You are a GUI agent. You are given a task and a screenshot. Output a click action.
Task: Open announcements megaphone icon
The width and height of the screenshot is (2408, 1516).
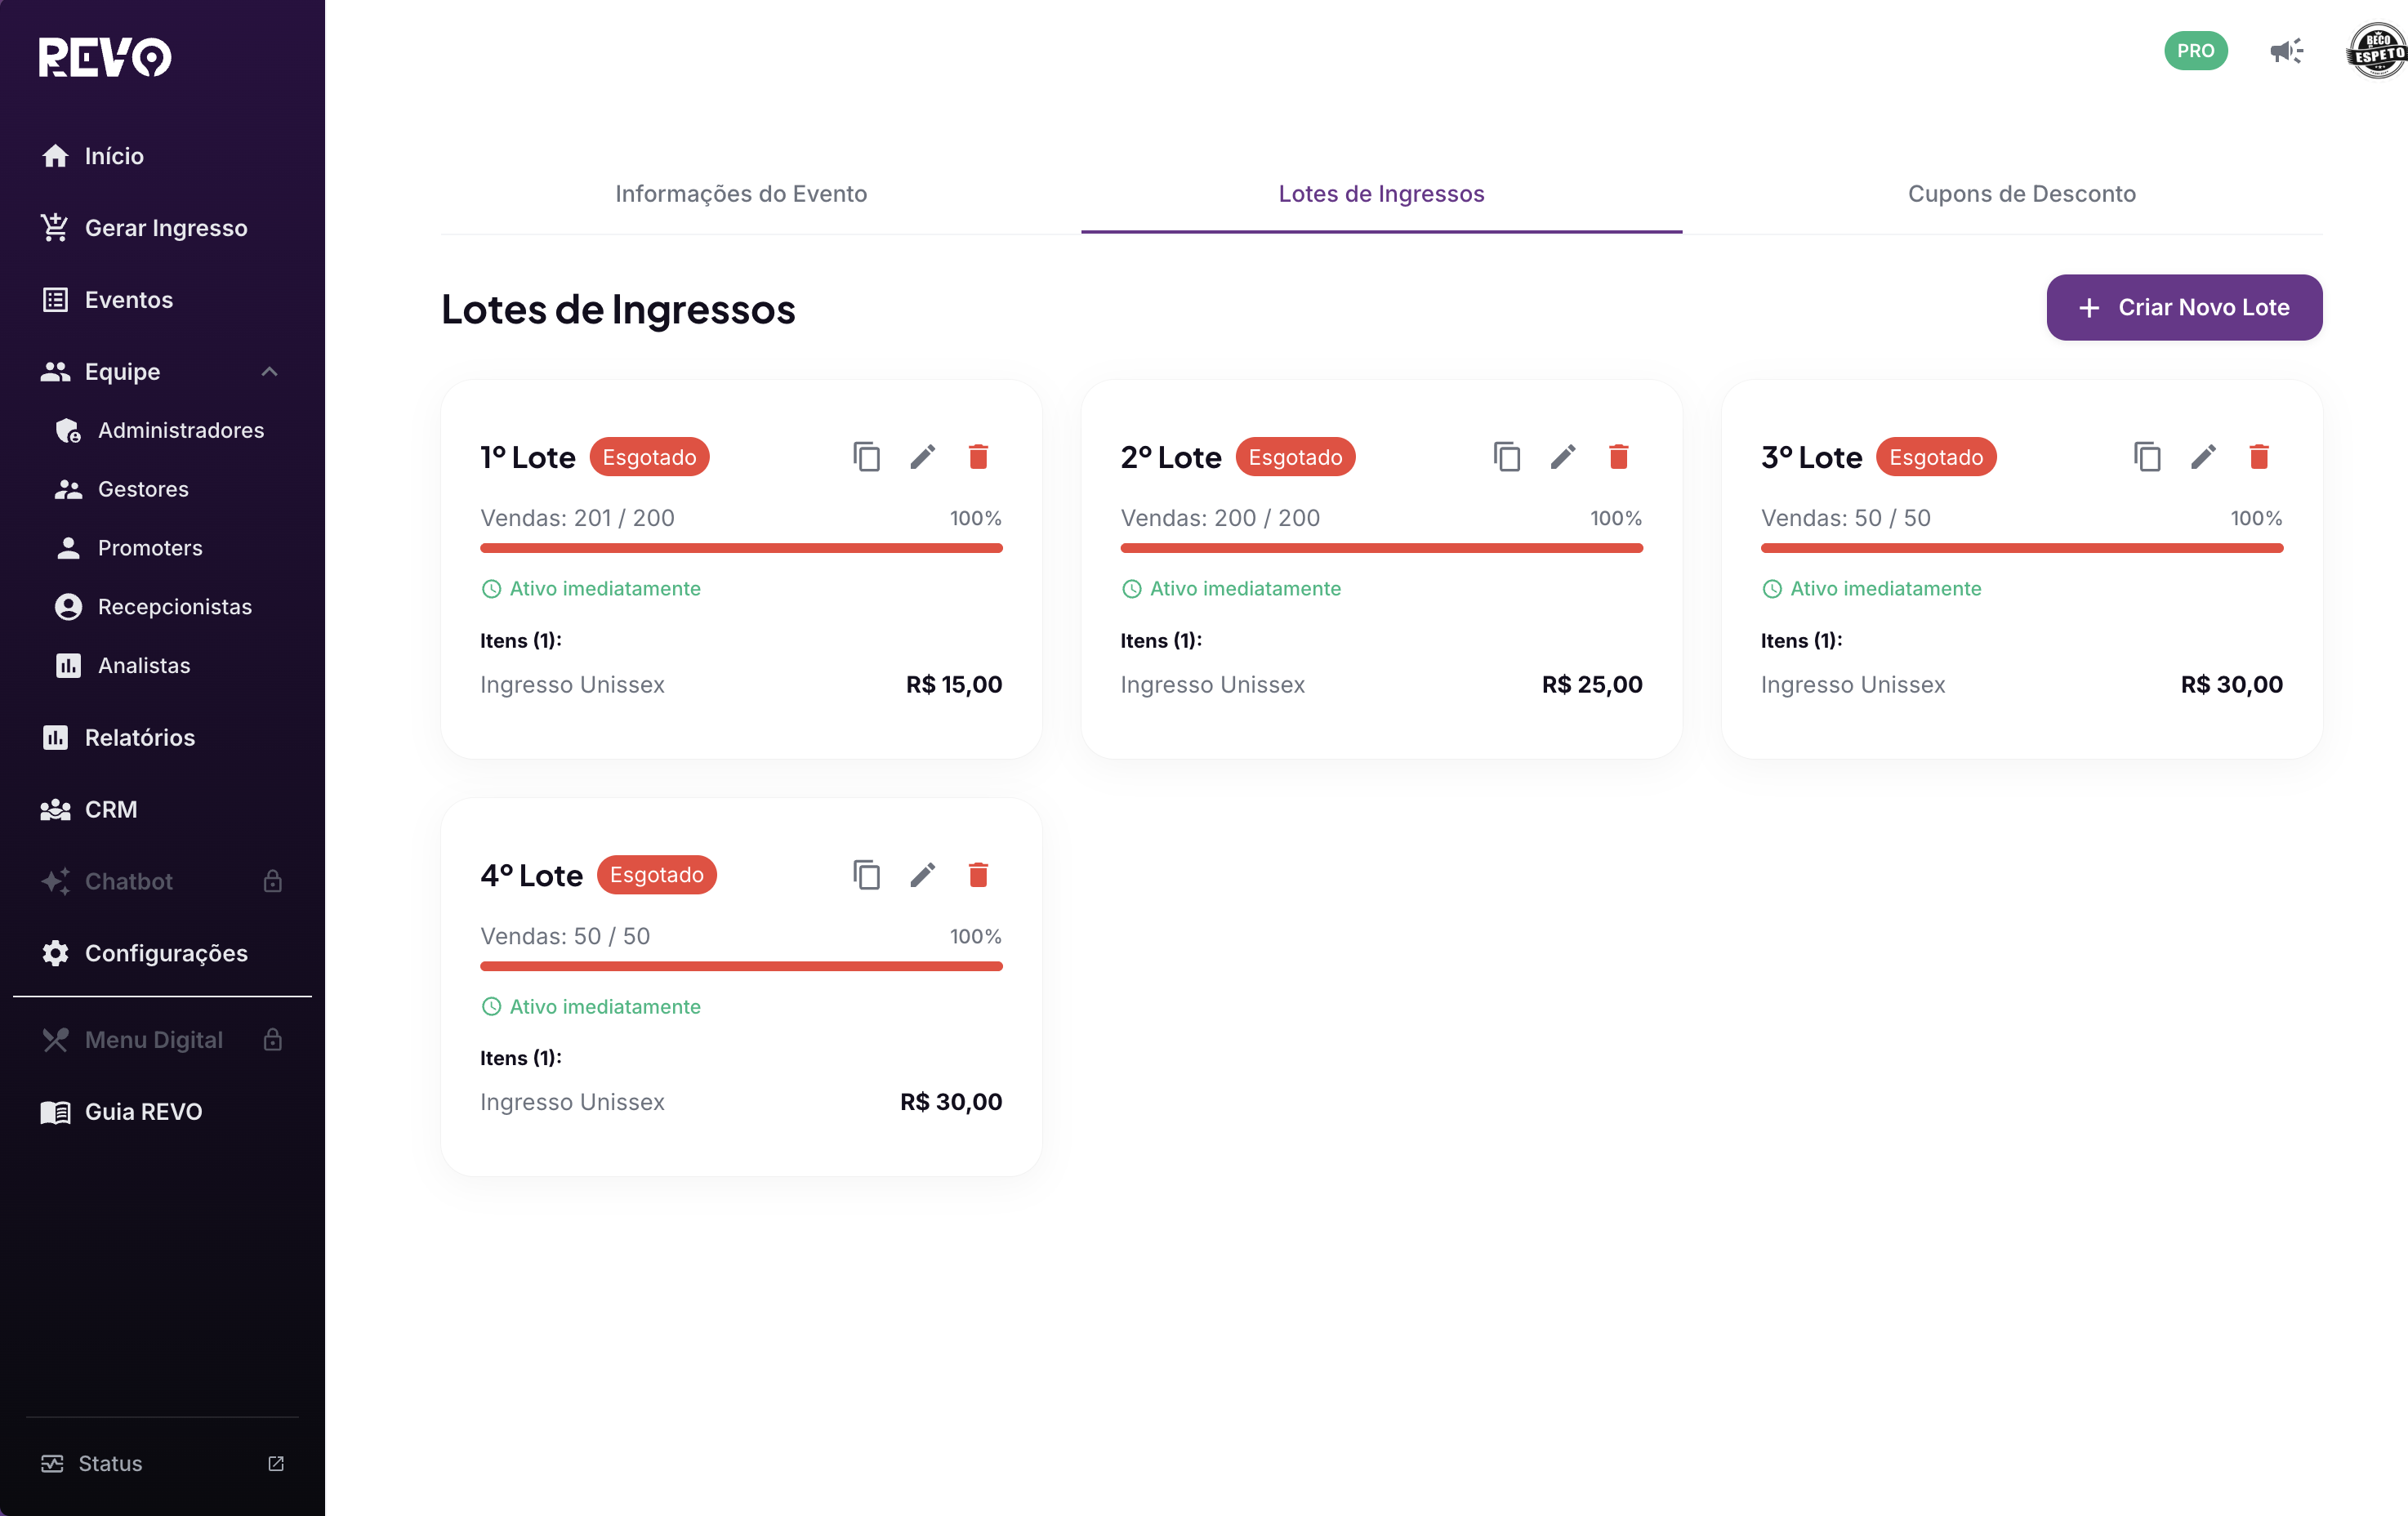pos(2286,51)
